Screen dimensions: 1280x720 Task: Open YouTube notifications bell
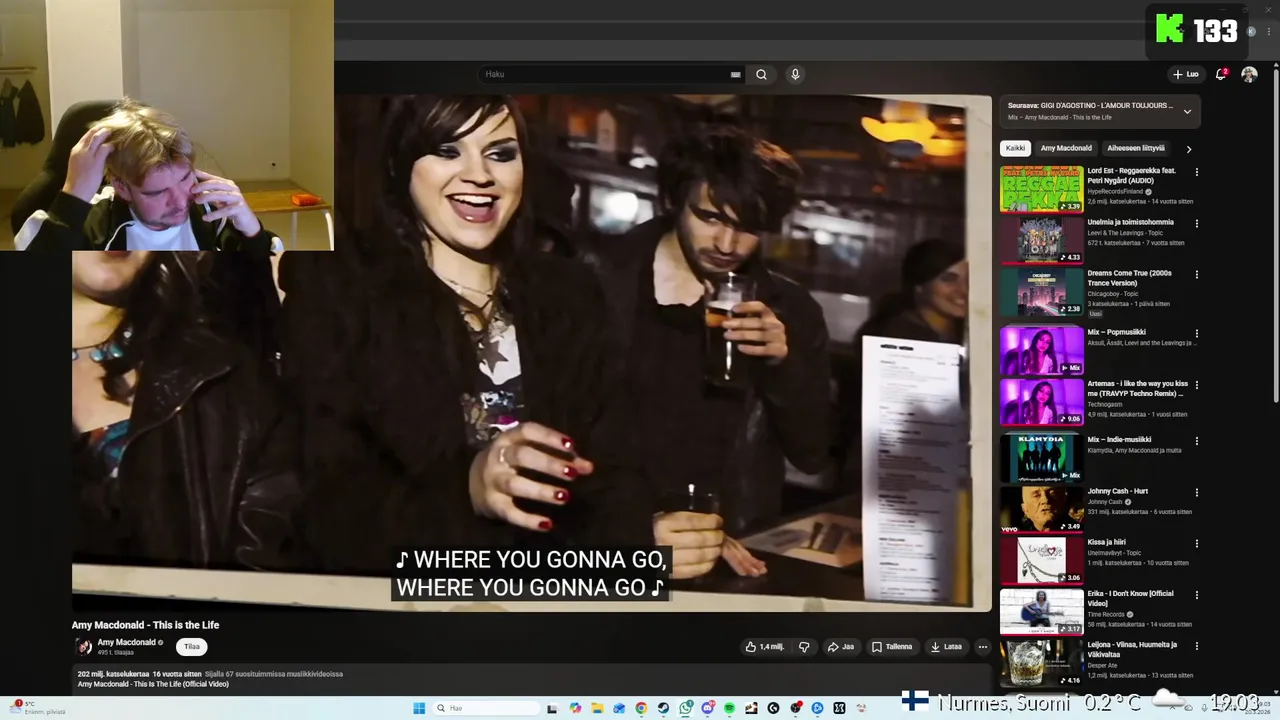click(1220, 74)
